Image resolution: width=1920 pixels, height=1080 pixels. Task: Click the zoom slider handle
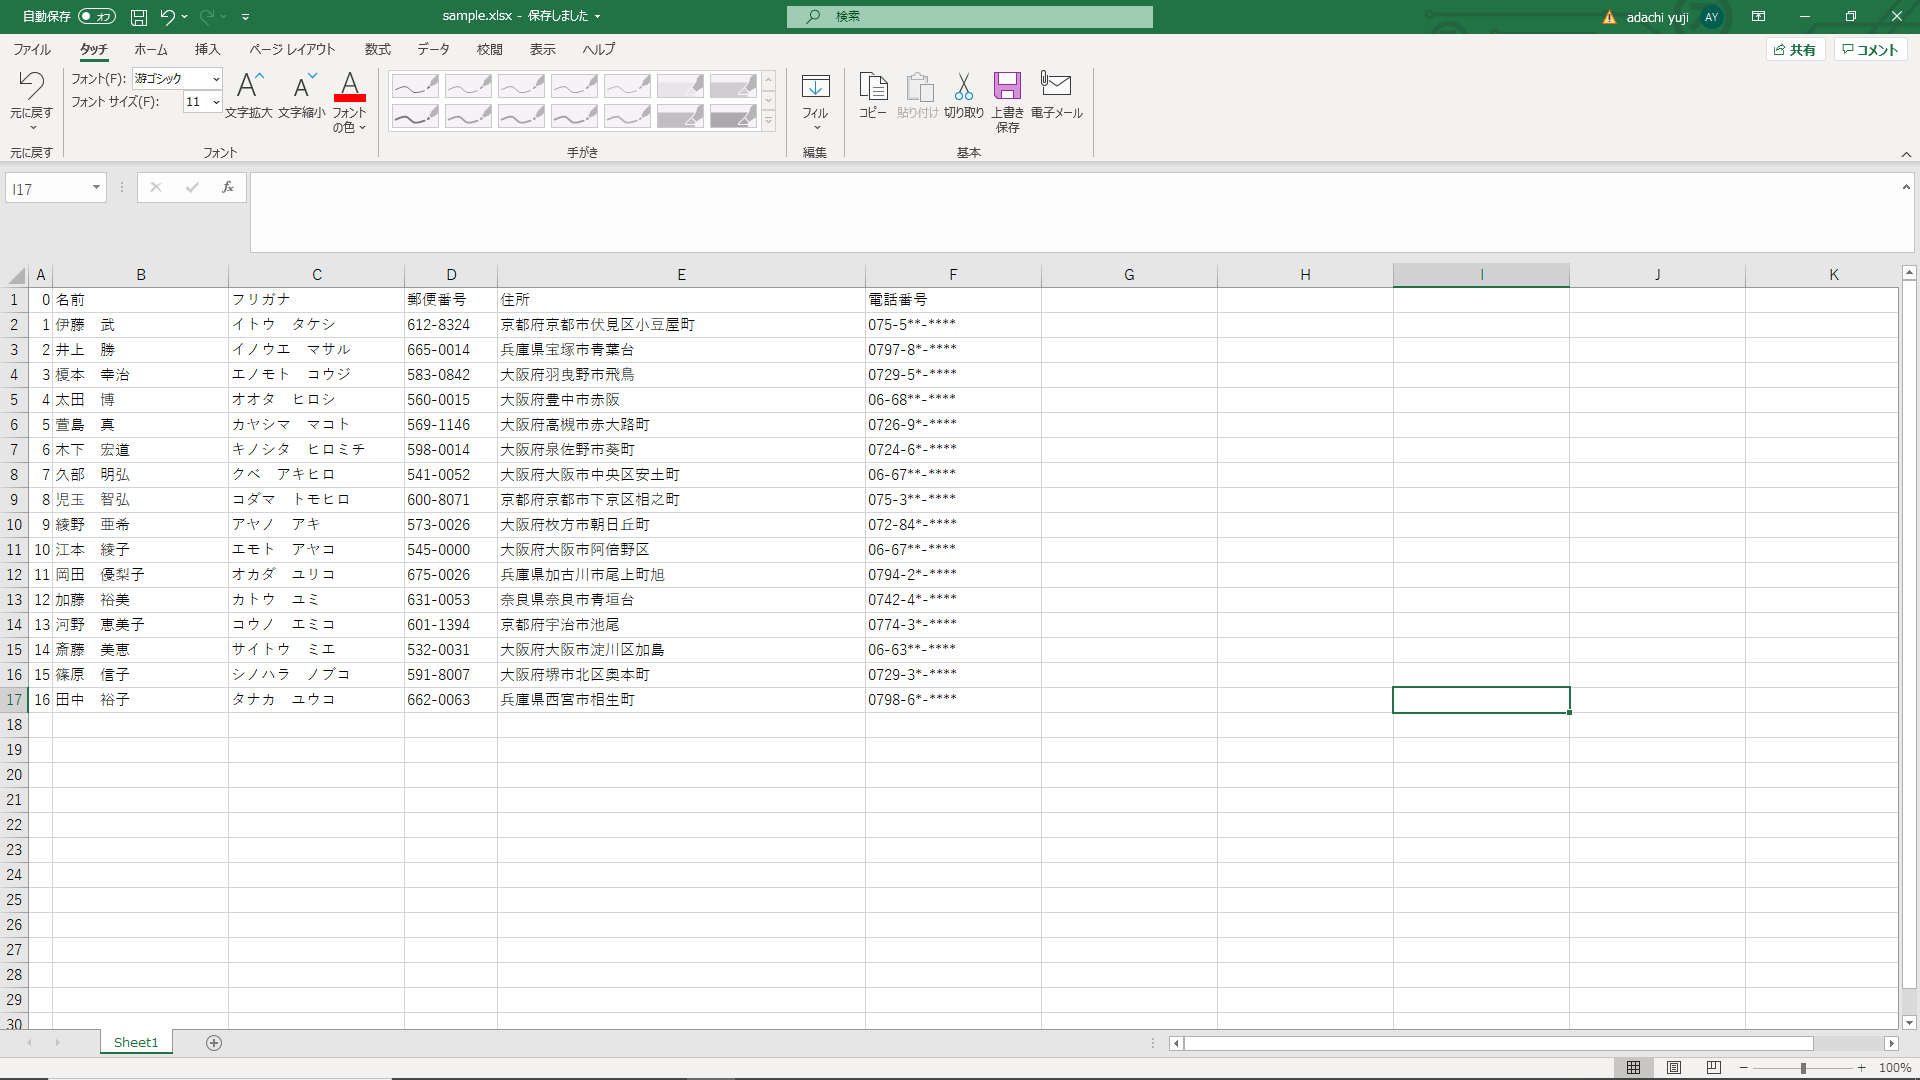[x=1803, y=1068]
